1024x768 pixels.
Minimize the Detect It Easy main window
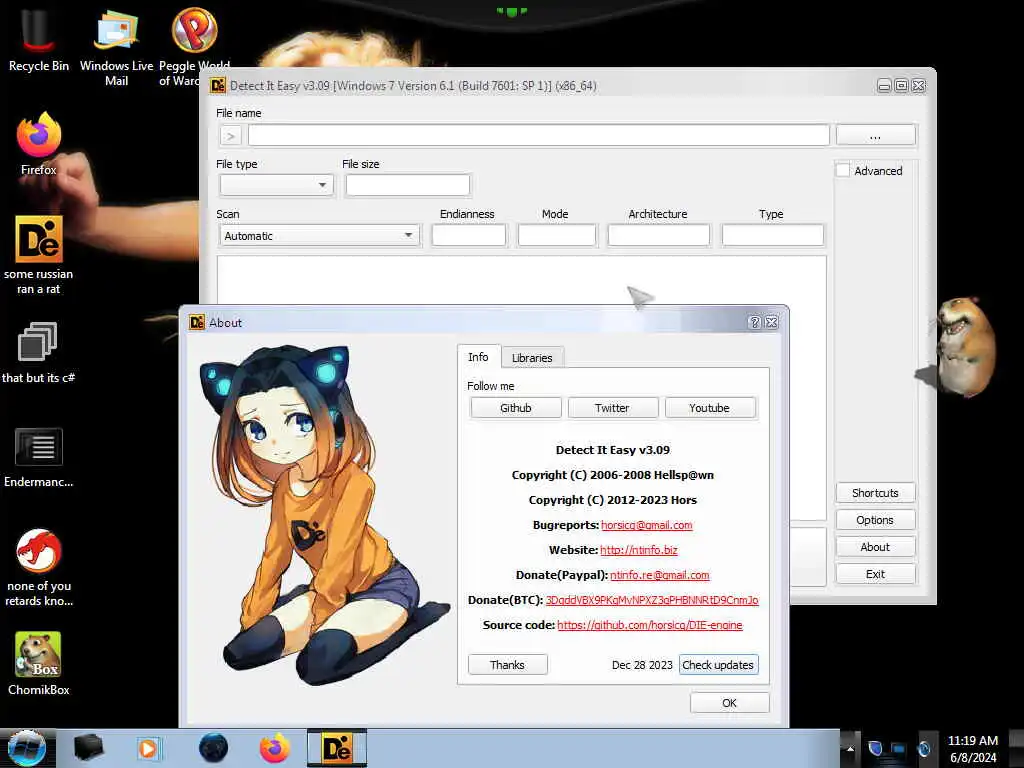pos(884,86)
